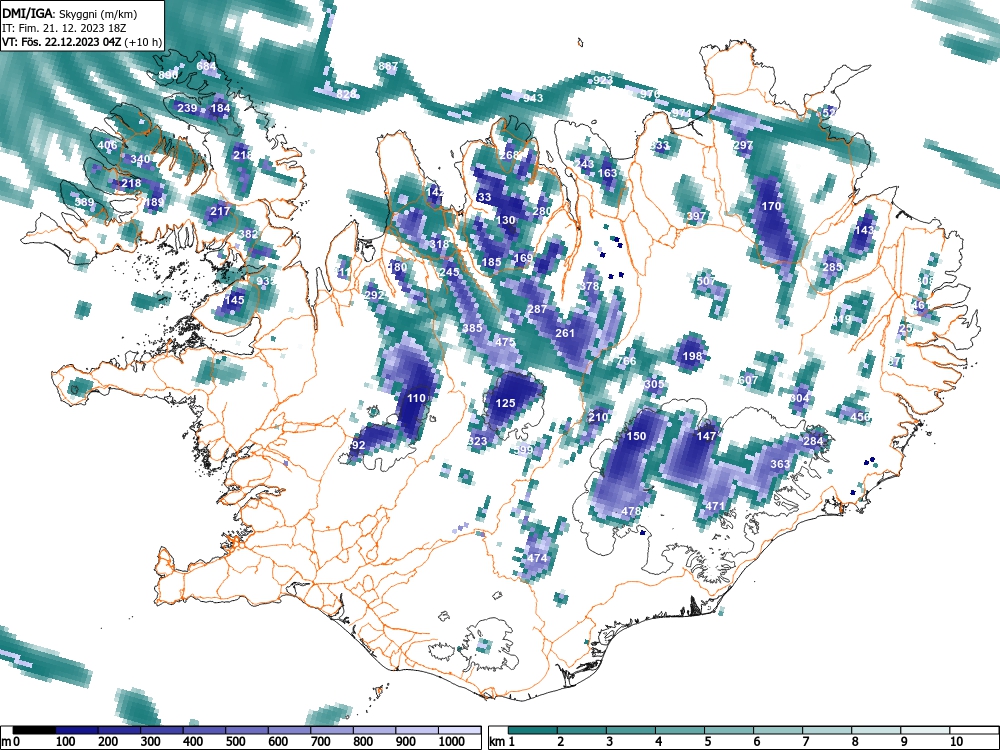Screen dimensions: 1000x750
Task: Click the '456' visibility value
Action: (860, 417)
